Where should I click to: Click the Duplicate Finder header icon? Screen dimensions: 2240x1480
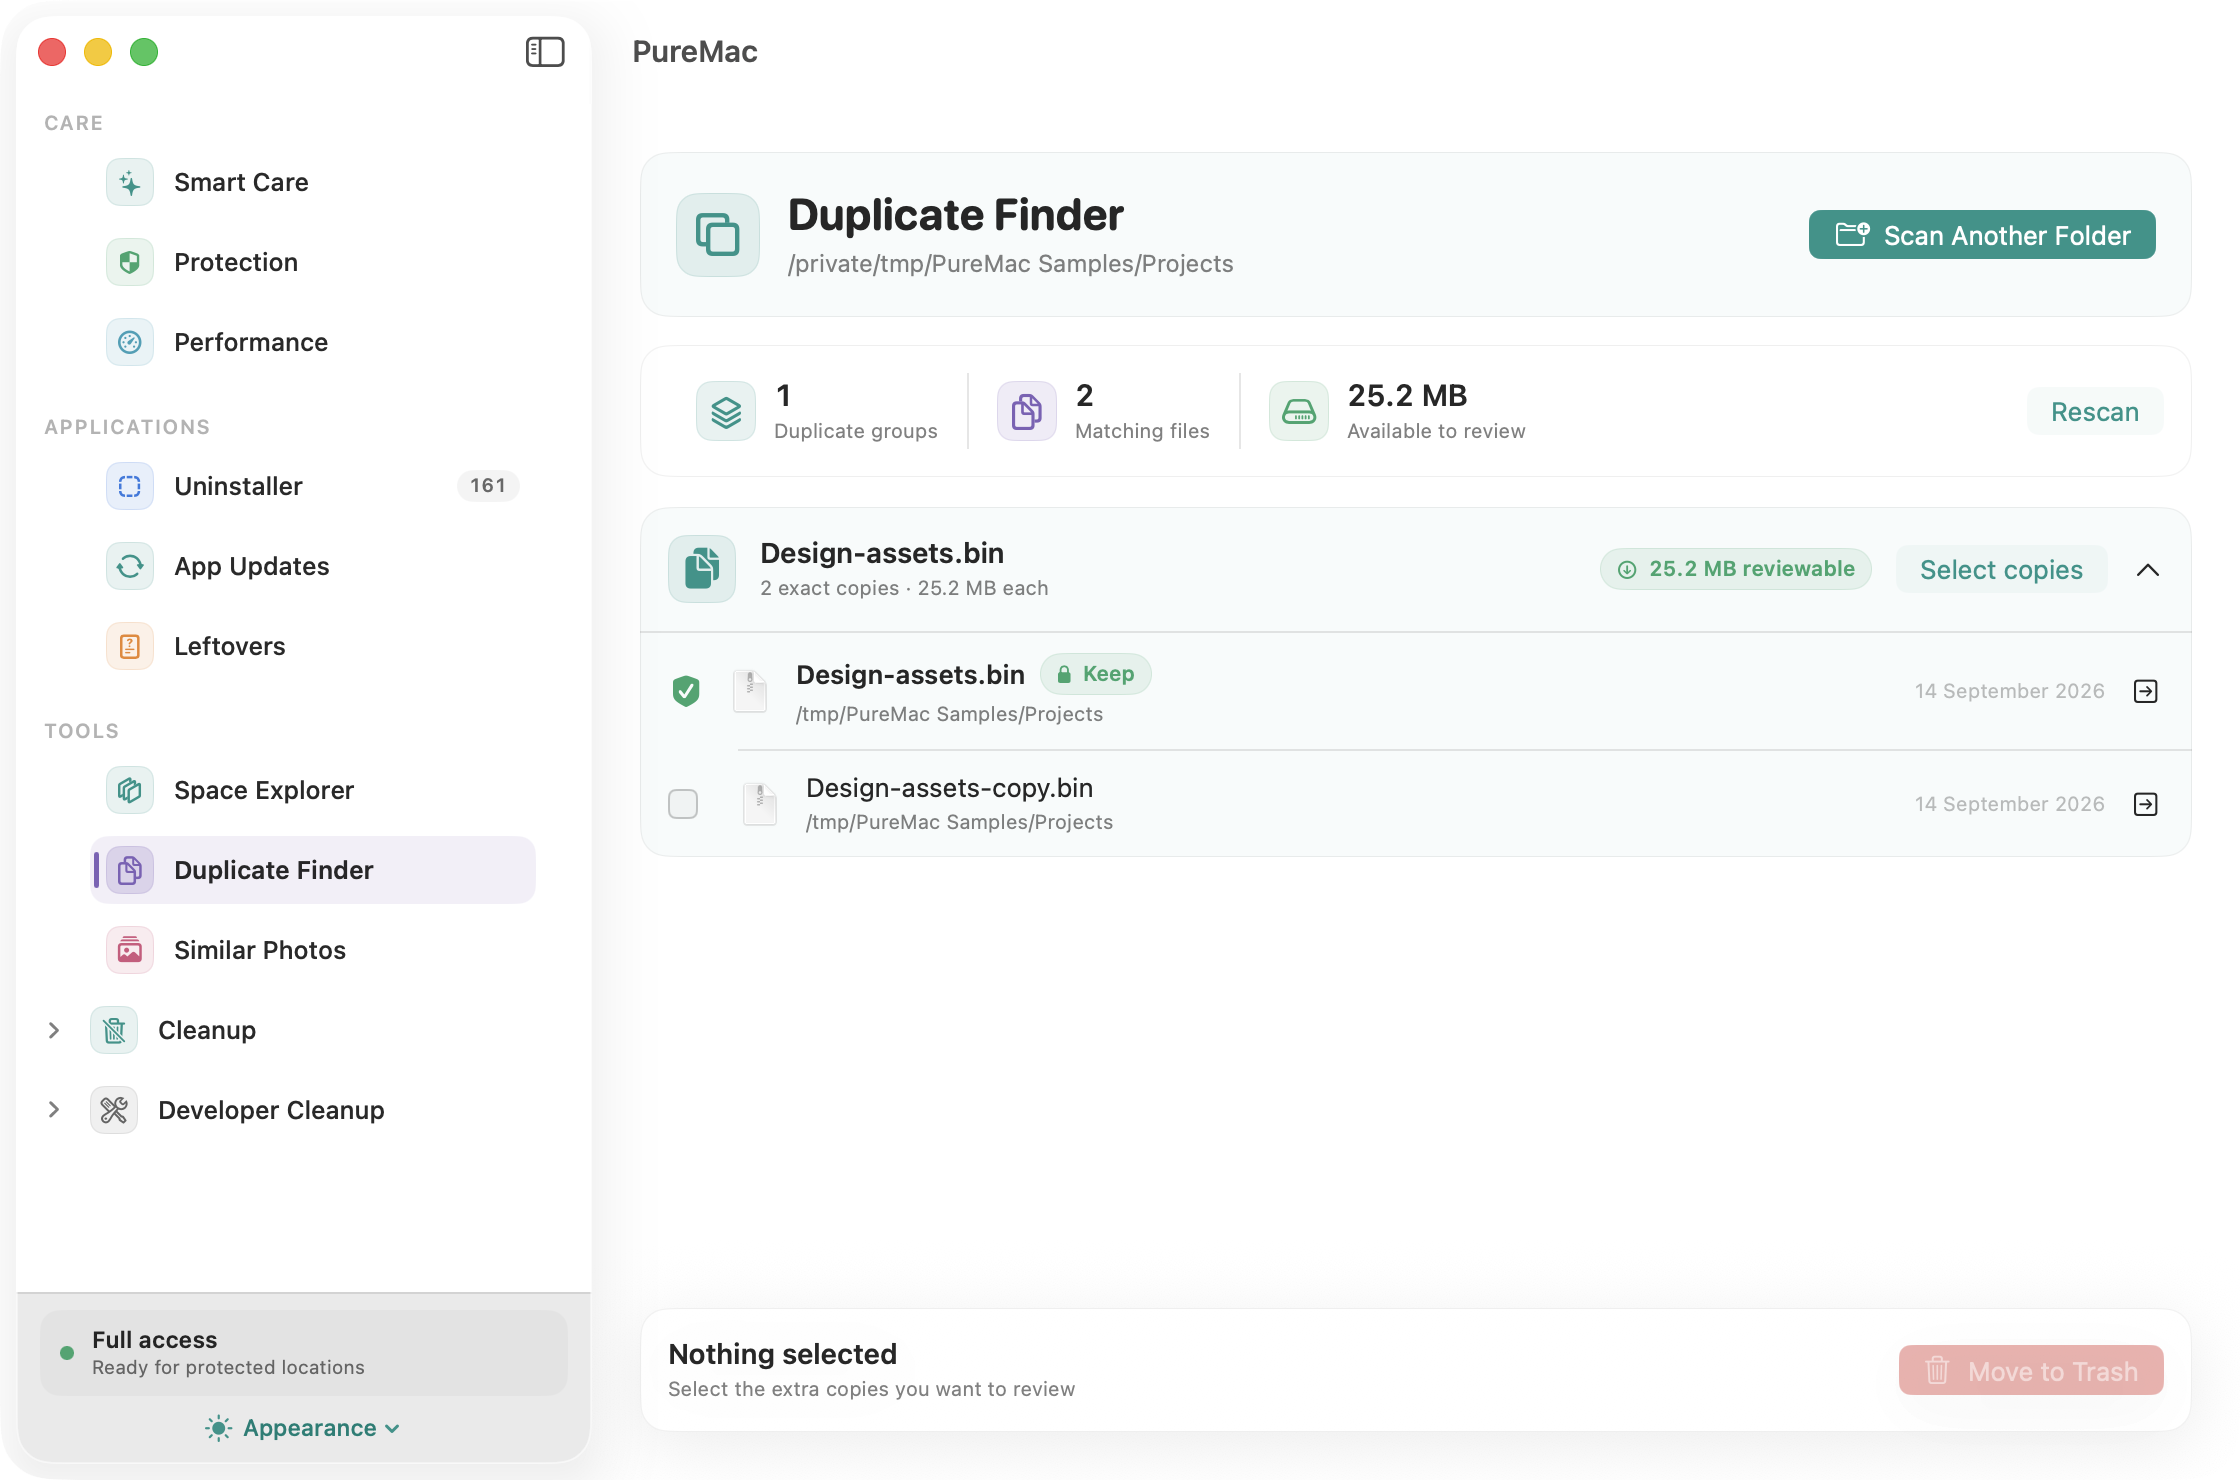718,235
